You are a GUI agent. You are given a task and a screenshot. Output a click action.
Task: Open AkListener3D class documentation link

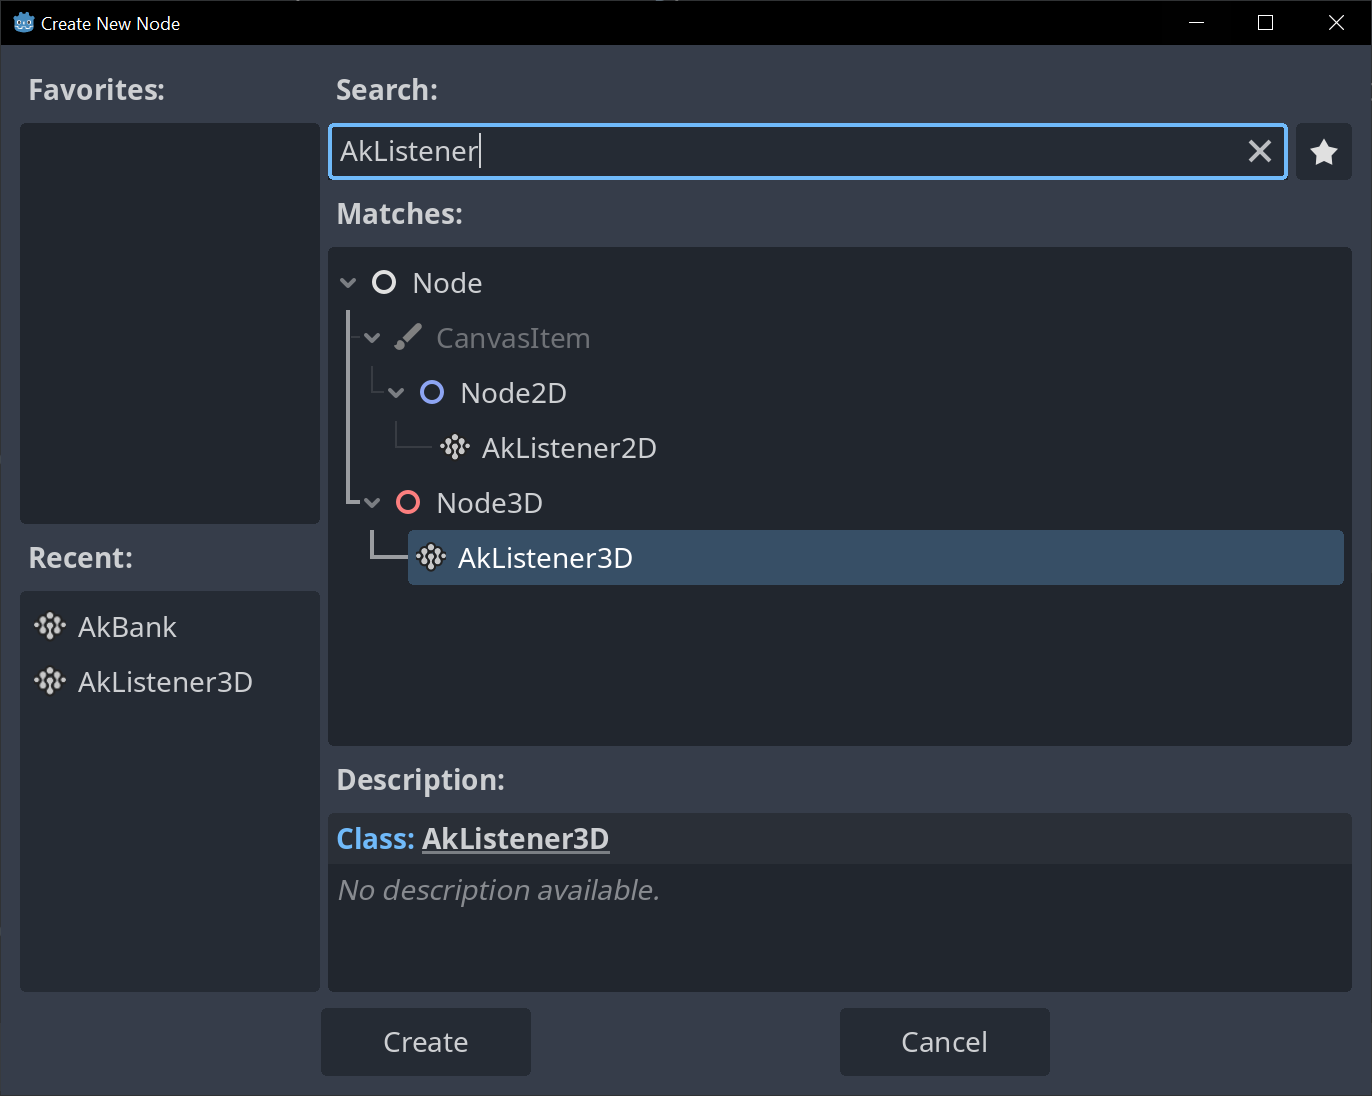tap(515, 838)
